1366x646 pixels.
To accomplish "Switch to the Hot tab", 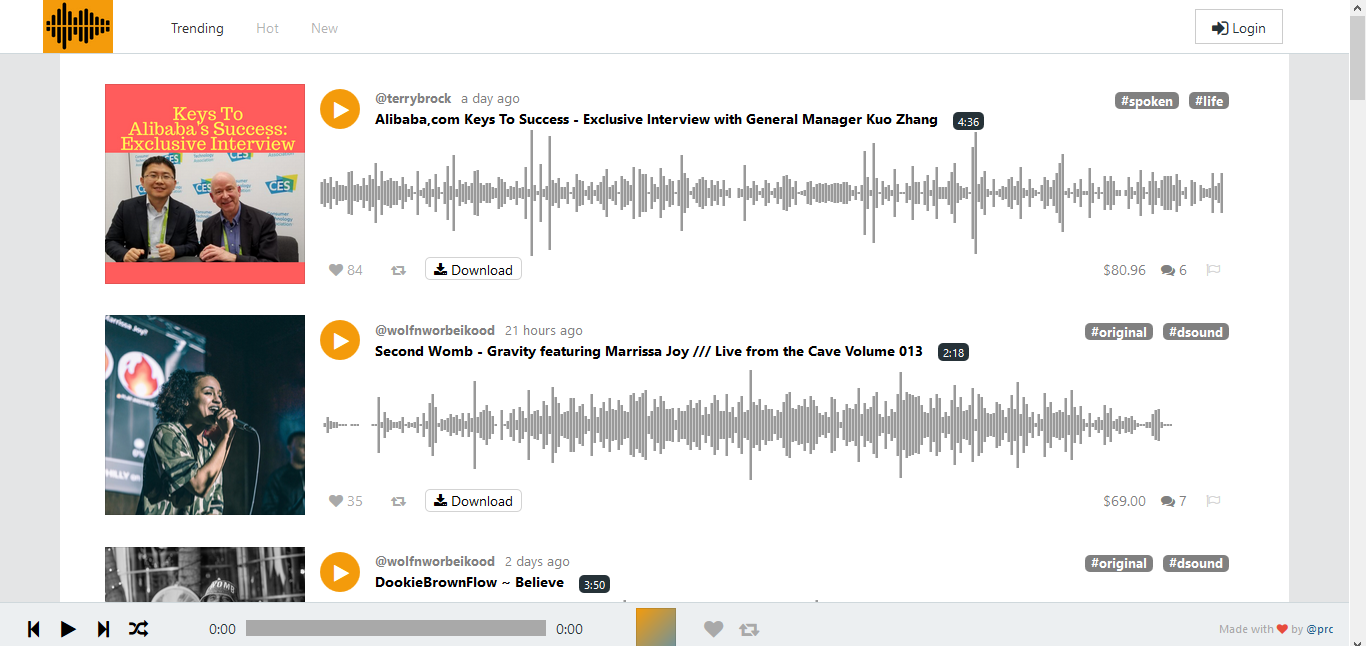I will (x=267, y=28).
